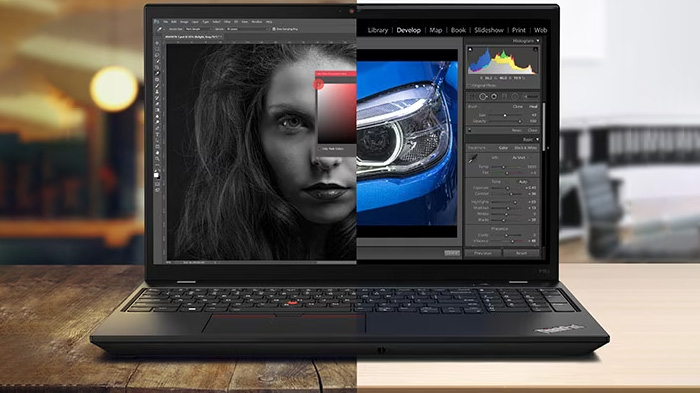Viewport: 700px width, 393px height.
Task: Adjust the Shadows slider
Action: [x=508, y=208]
